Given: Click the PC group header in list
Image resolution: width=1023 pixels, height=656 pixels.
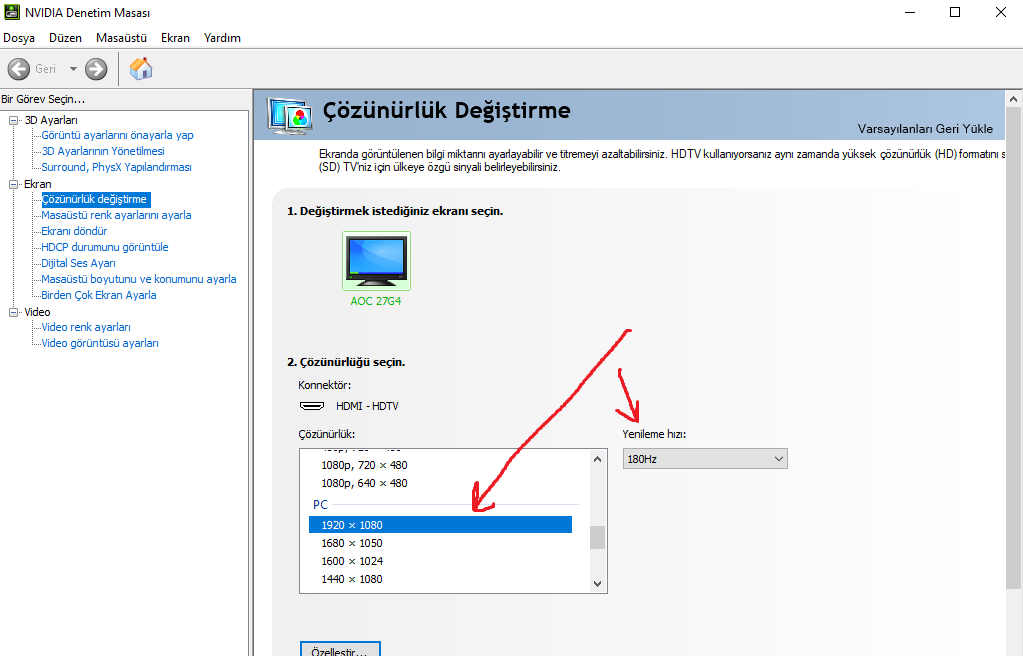Looking at the screenshot, I should pyautogui.click(x=320, y=505).
